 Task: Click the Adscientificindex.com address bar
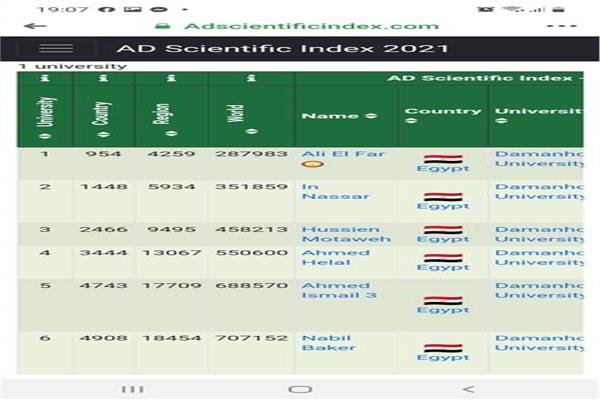[311, 26]
